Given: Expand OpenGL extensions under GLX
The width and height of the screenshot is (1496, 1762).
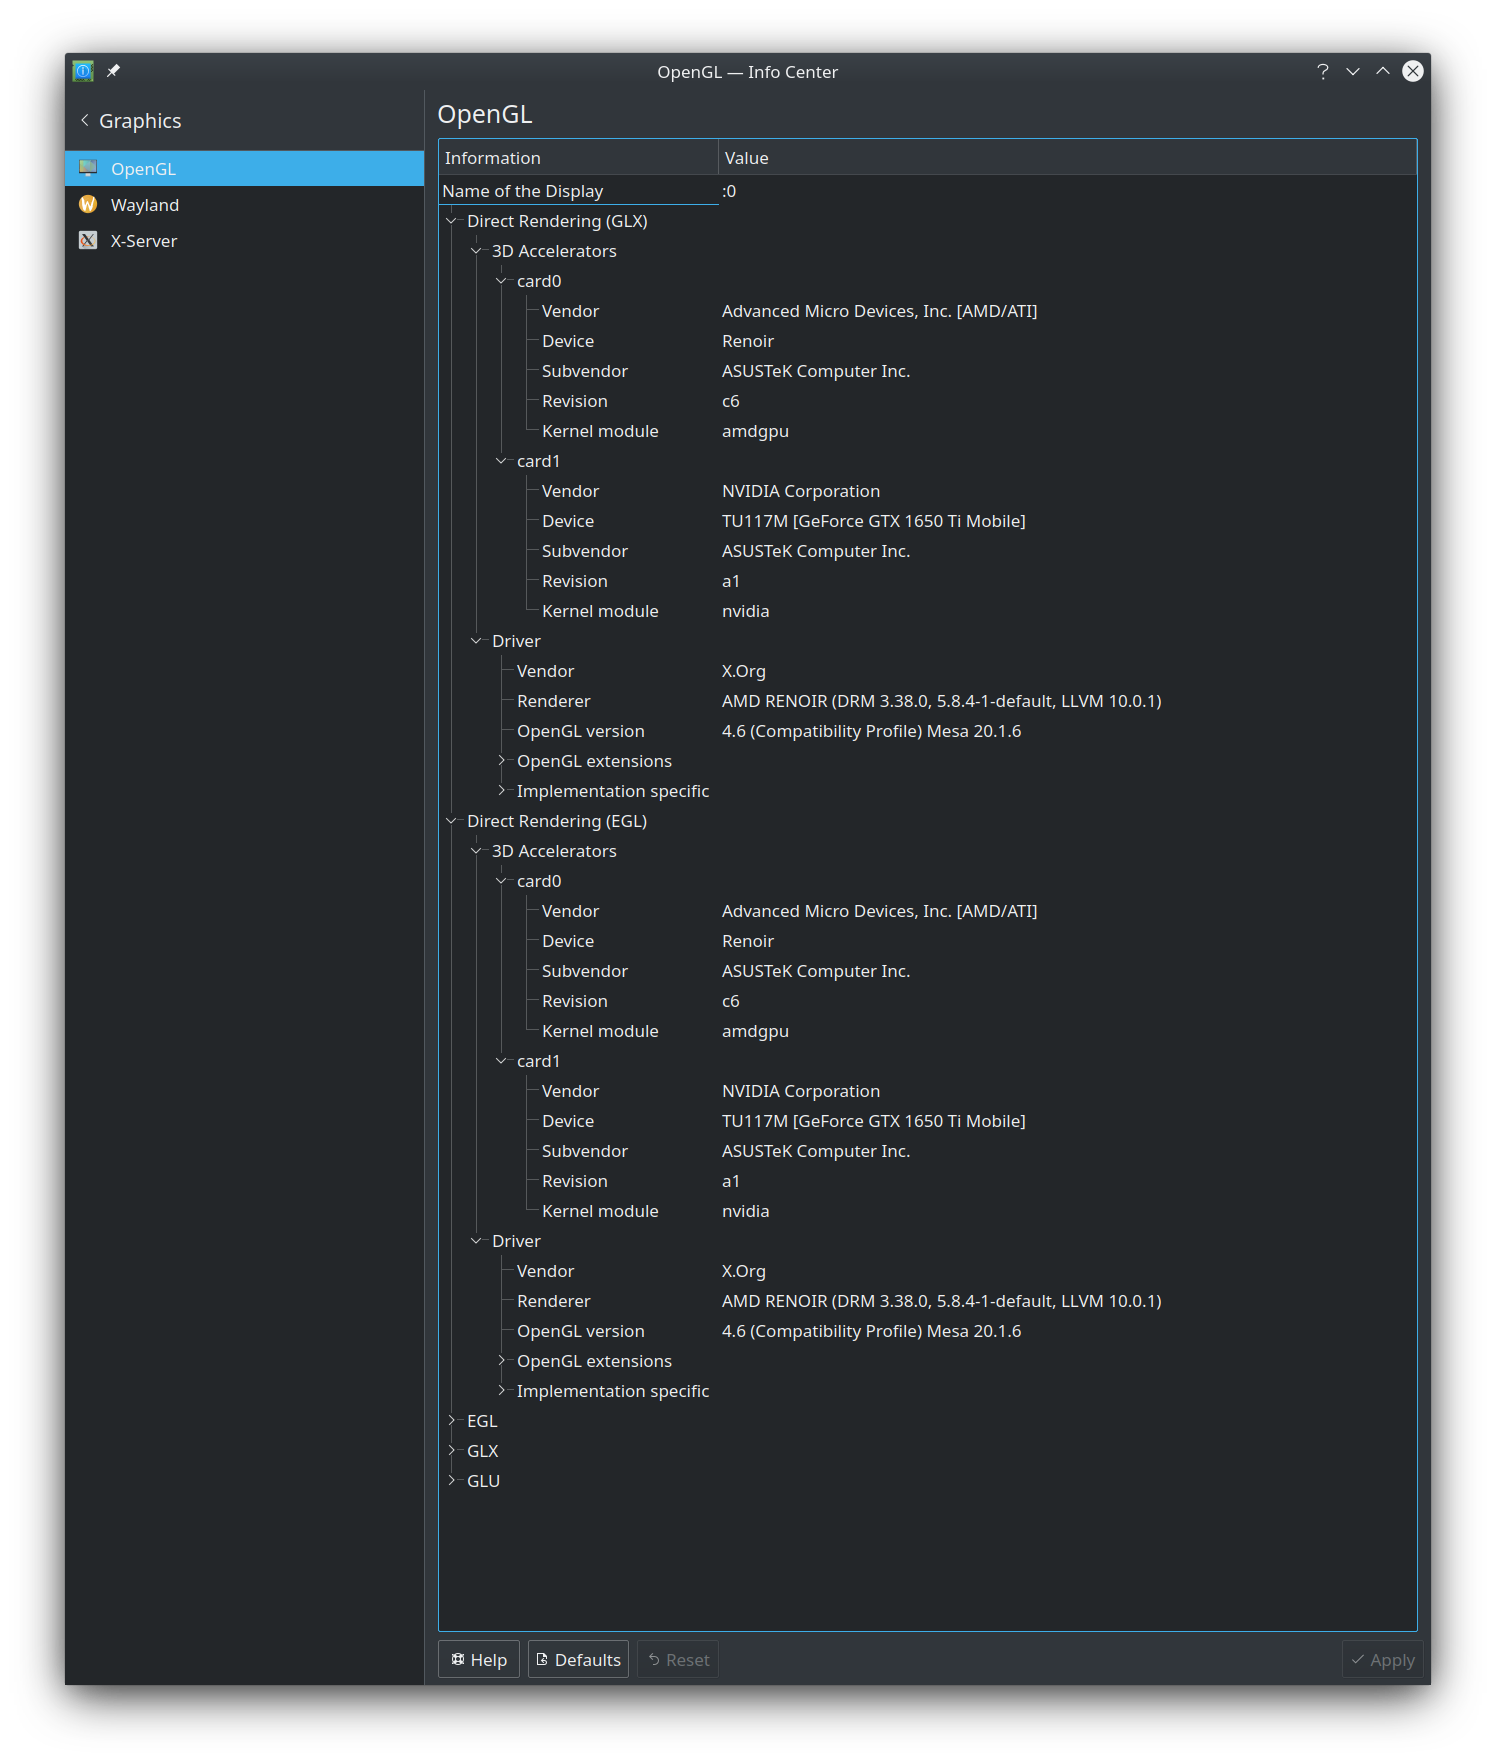Looking at the screenshot, I should click(x=501, y=761).
